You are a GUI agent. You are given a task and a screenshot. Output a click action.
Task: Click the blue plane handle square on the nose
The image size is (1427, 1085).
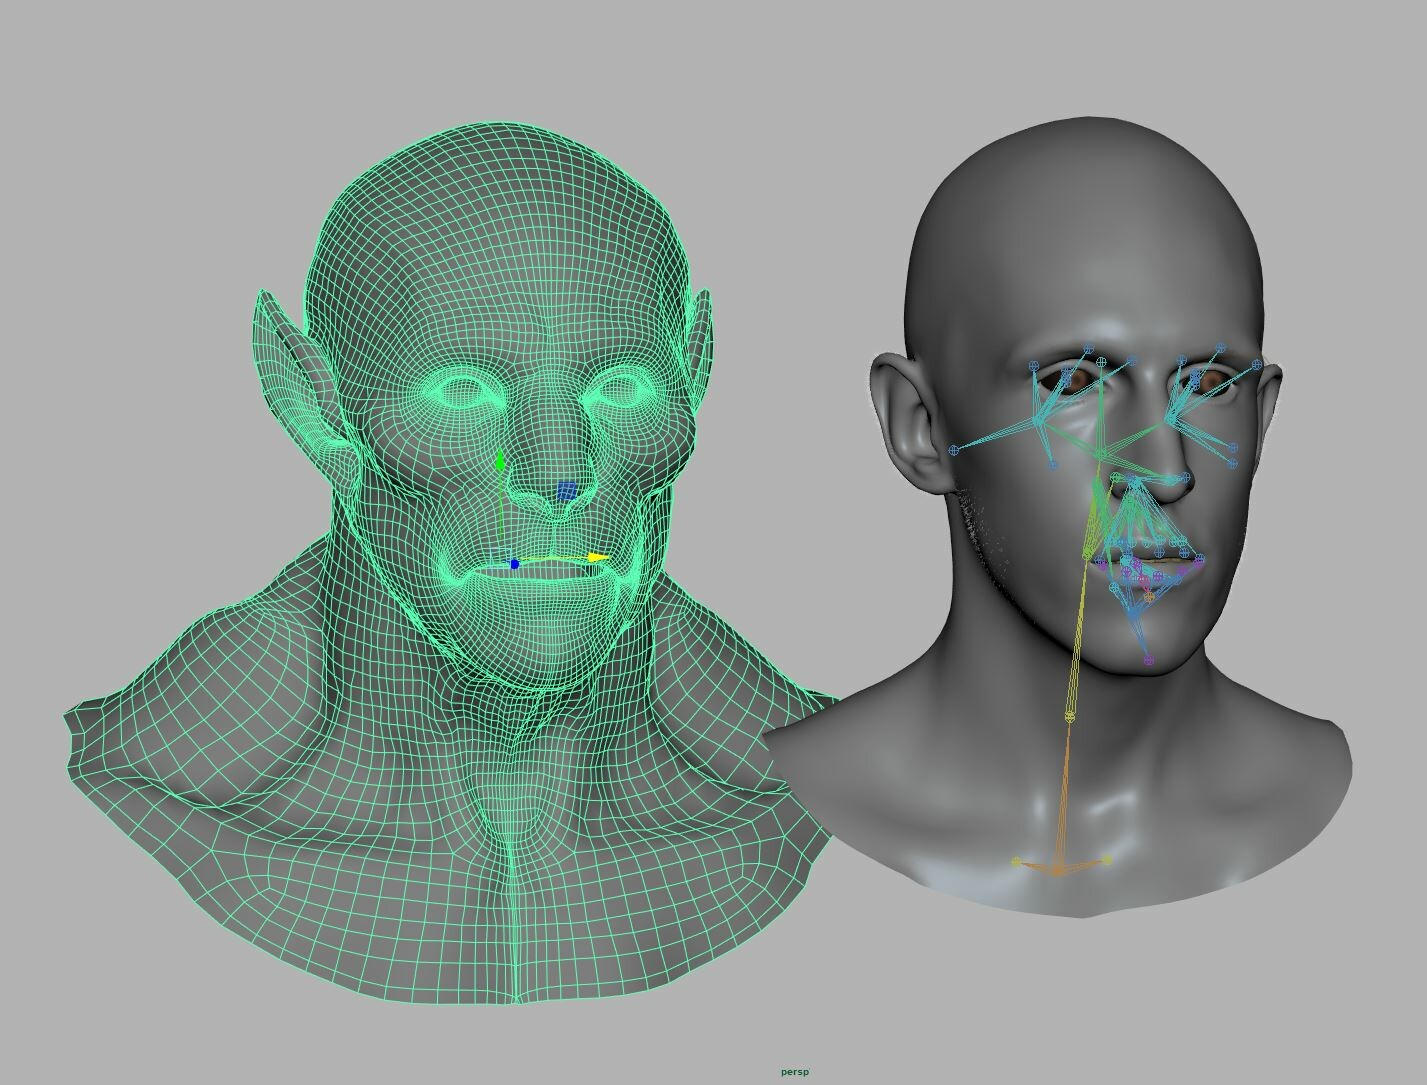pyautogui.click(x=566, y=490)
